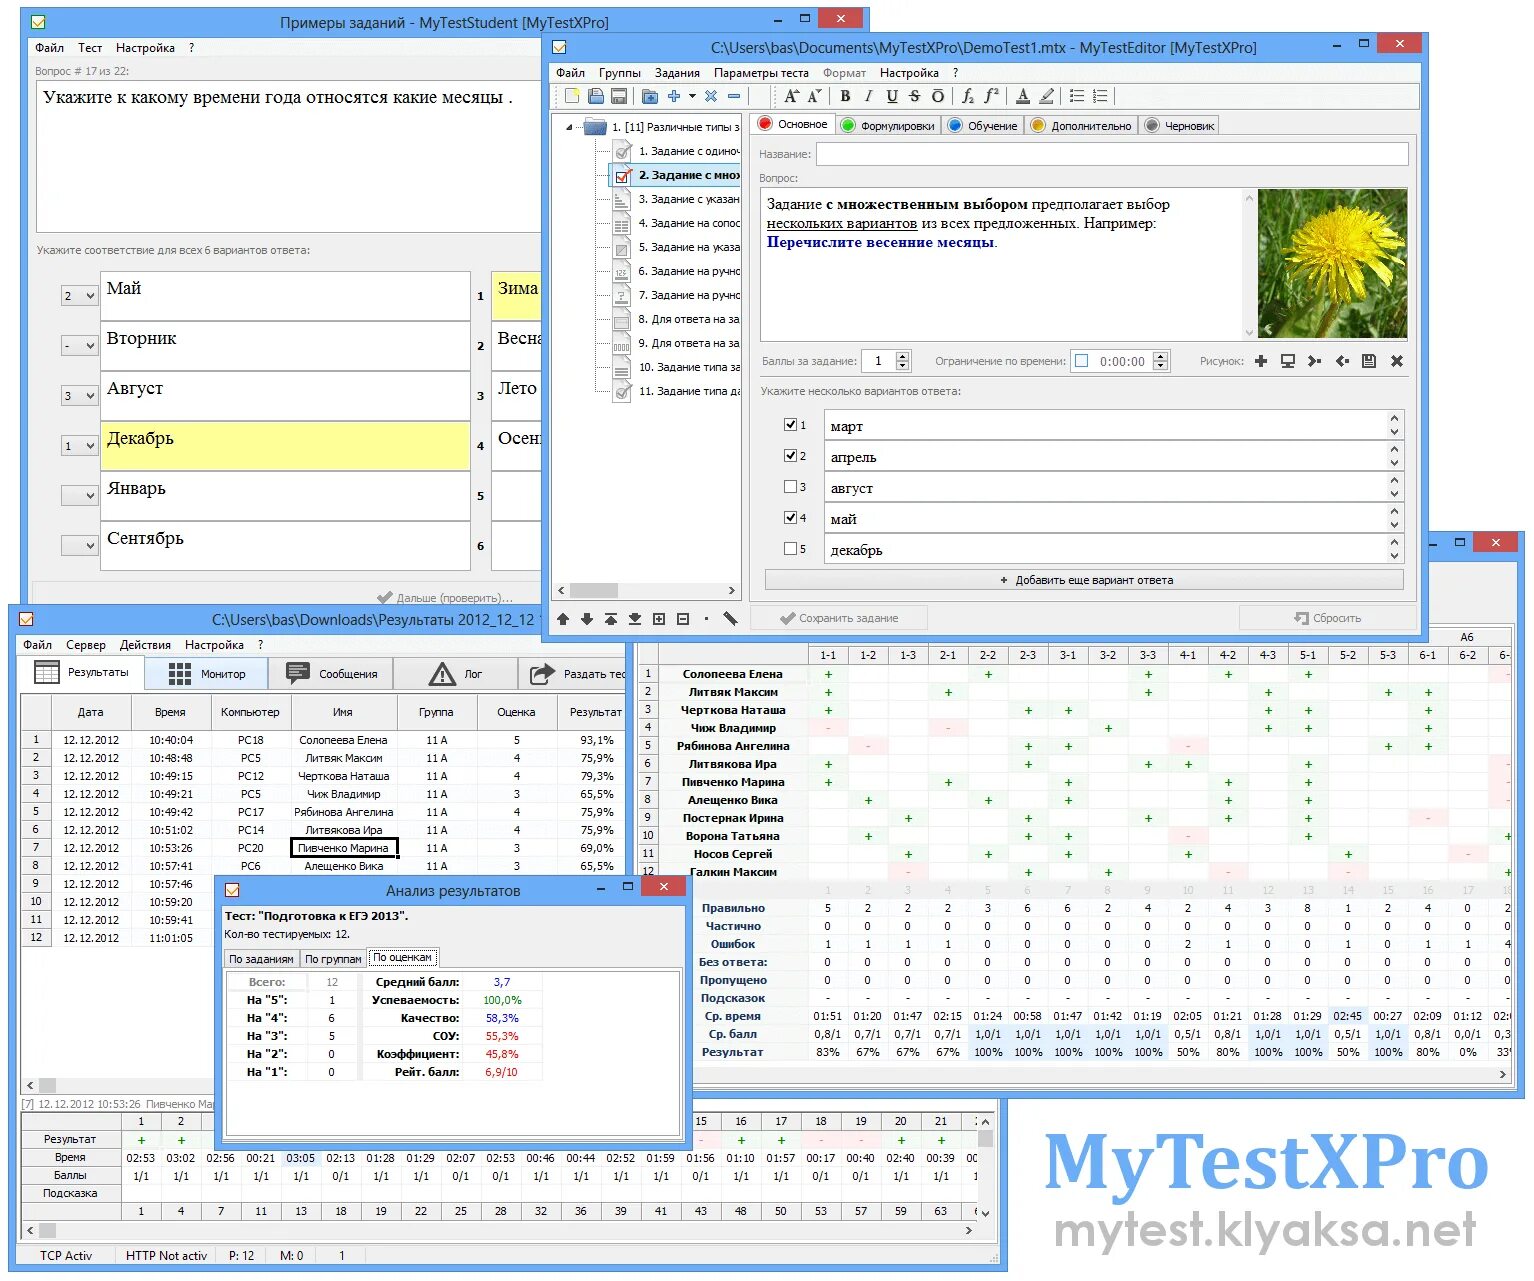Open Параметры теста menu in MyTestEditor

[x=761, y=73]
